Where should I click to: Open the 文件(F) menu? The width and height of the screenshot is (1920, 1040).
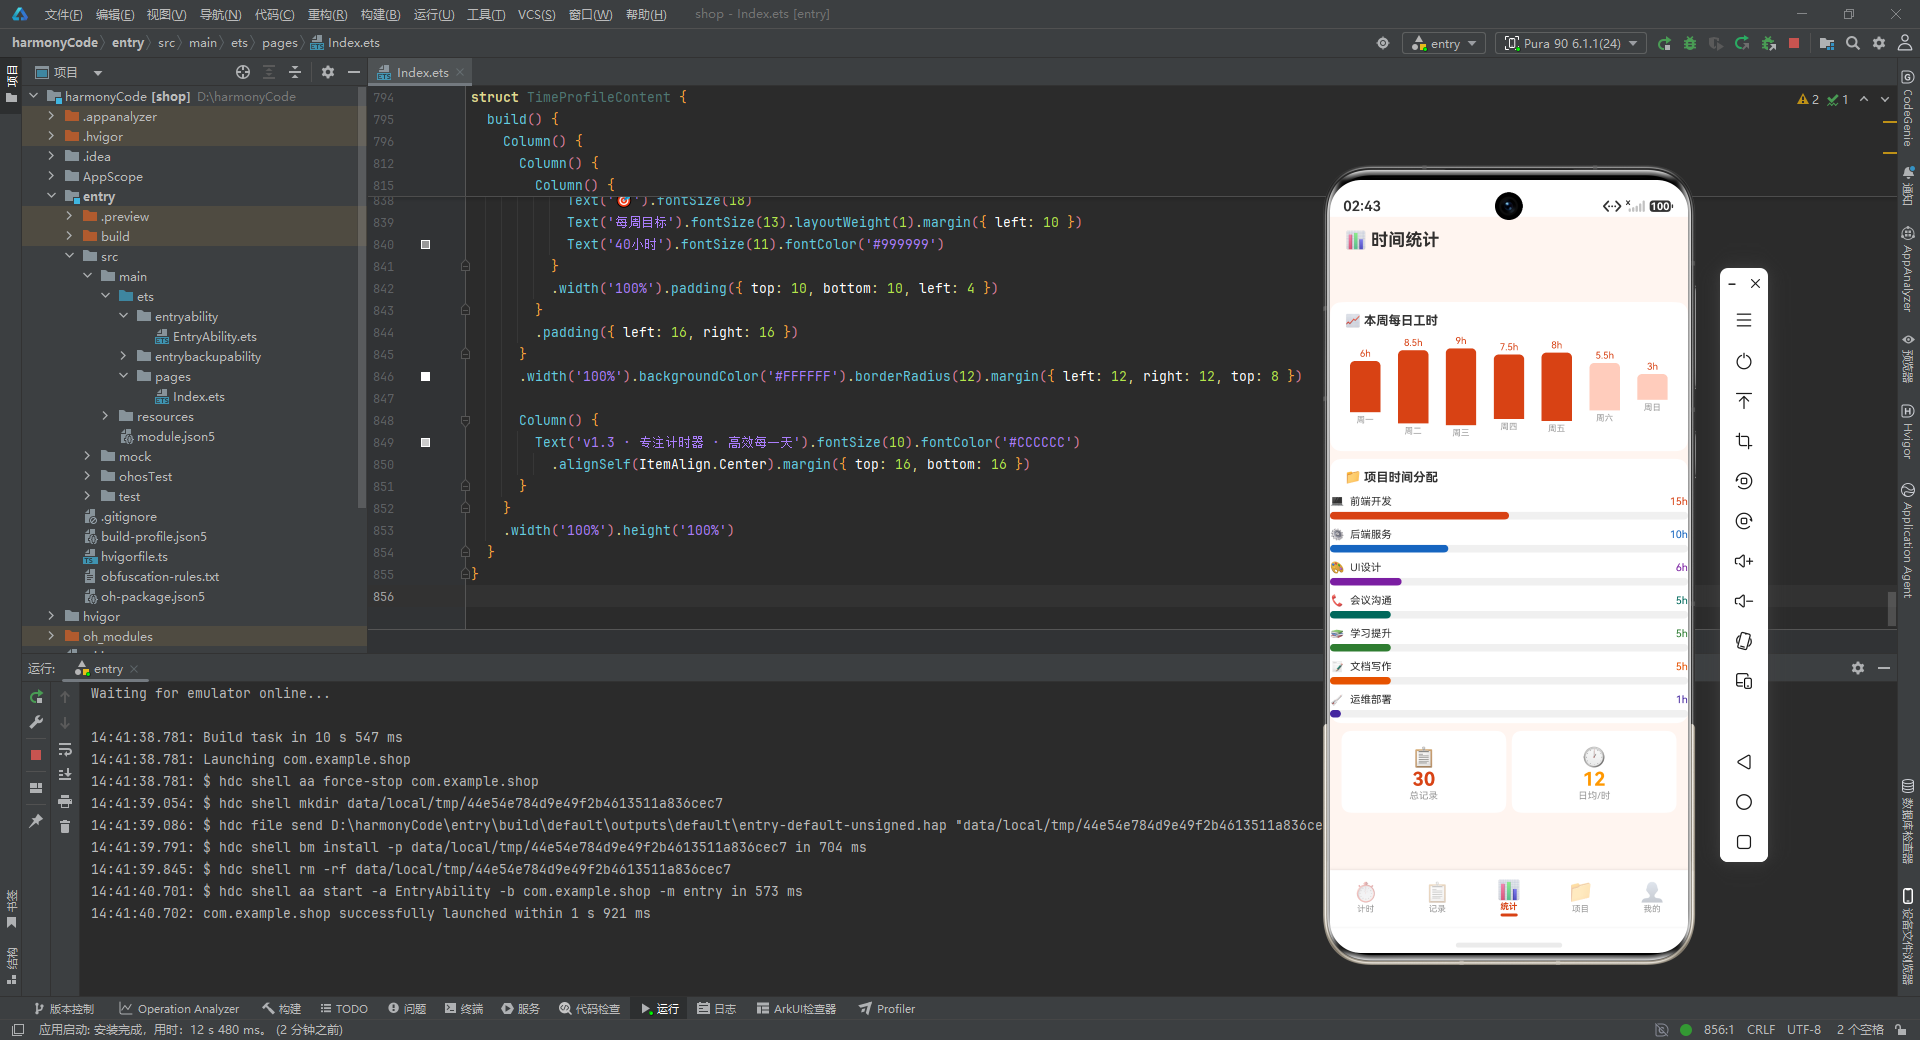point(63,14)
